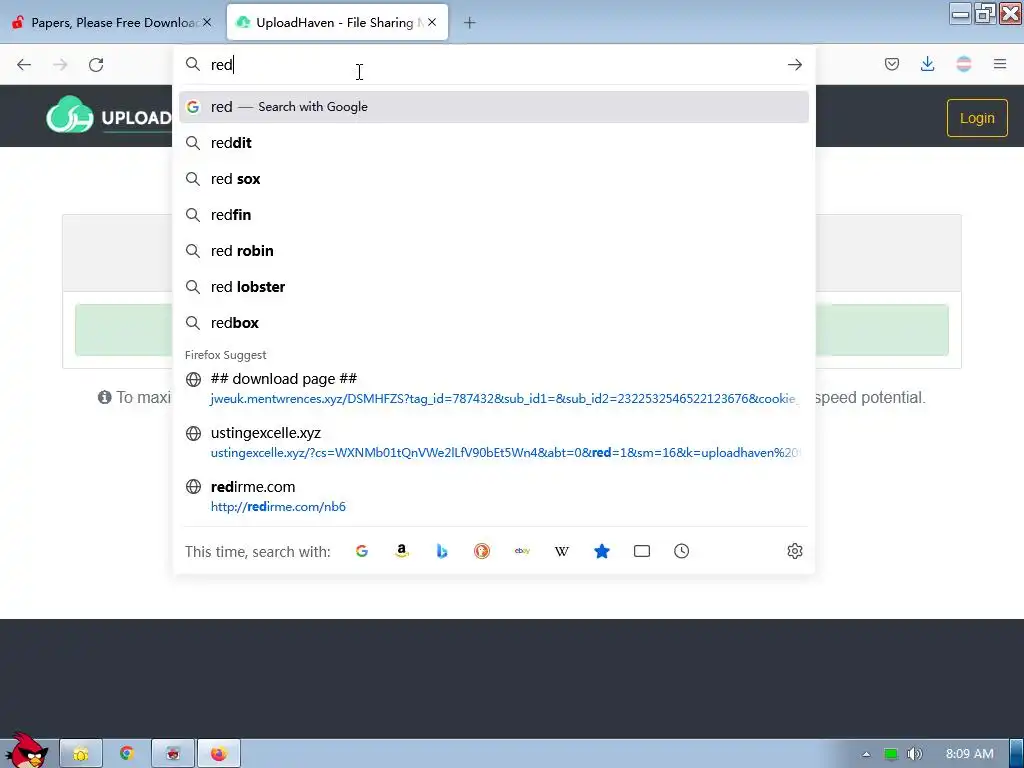Select the 'redfin' suggestion
Image resolution: width=1024 pixels, height=768 pixels.
pyautogui.click(x=494, y=215)
